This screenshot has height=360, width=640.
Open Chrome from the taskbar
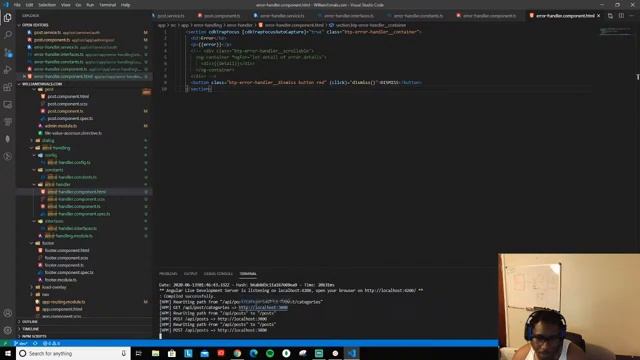tap(237, 353)
